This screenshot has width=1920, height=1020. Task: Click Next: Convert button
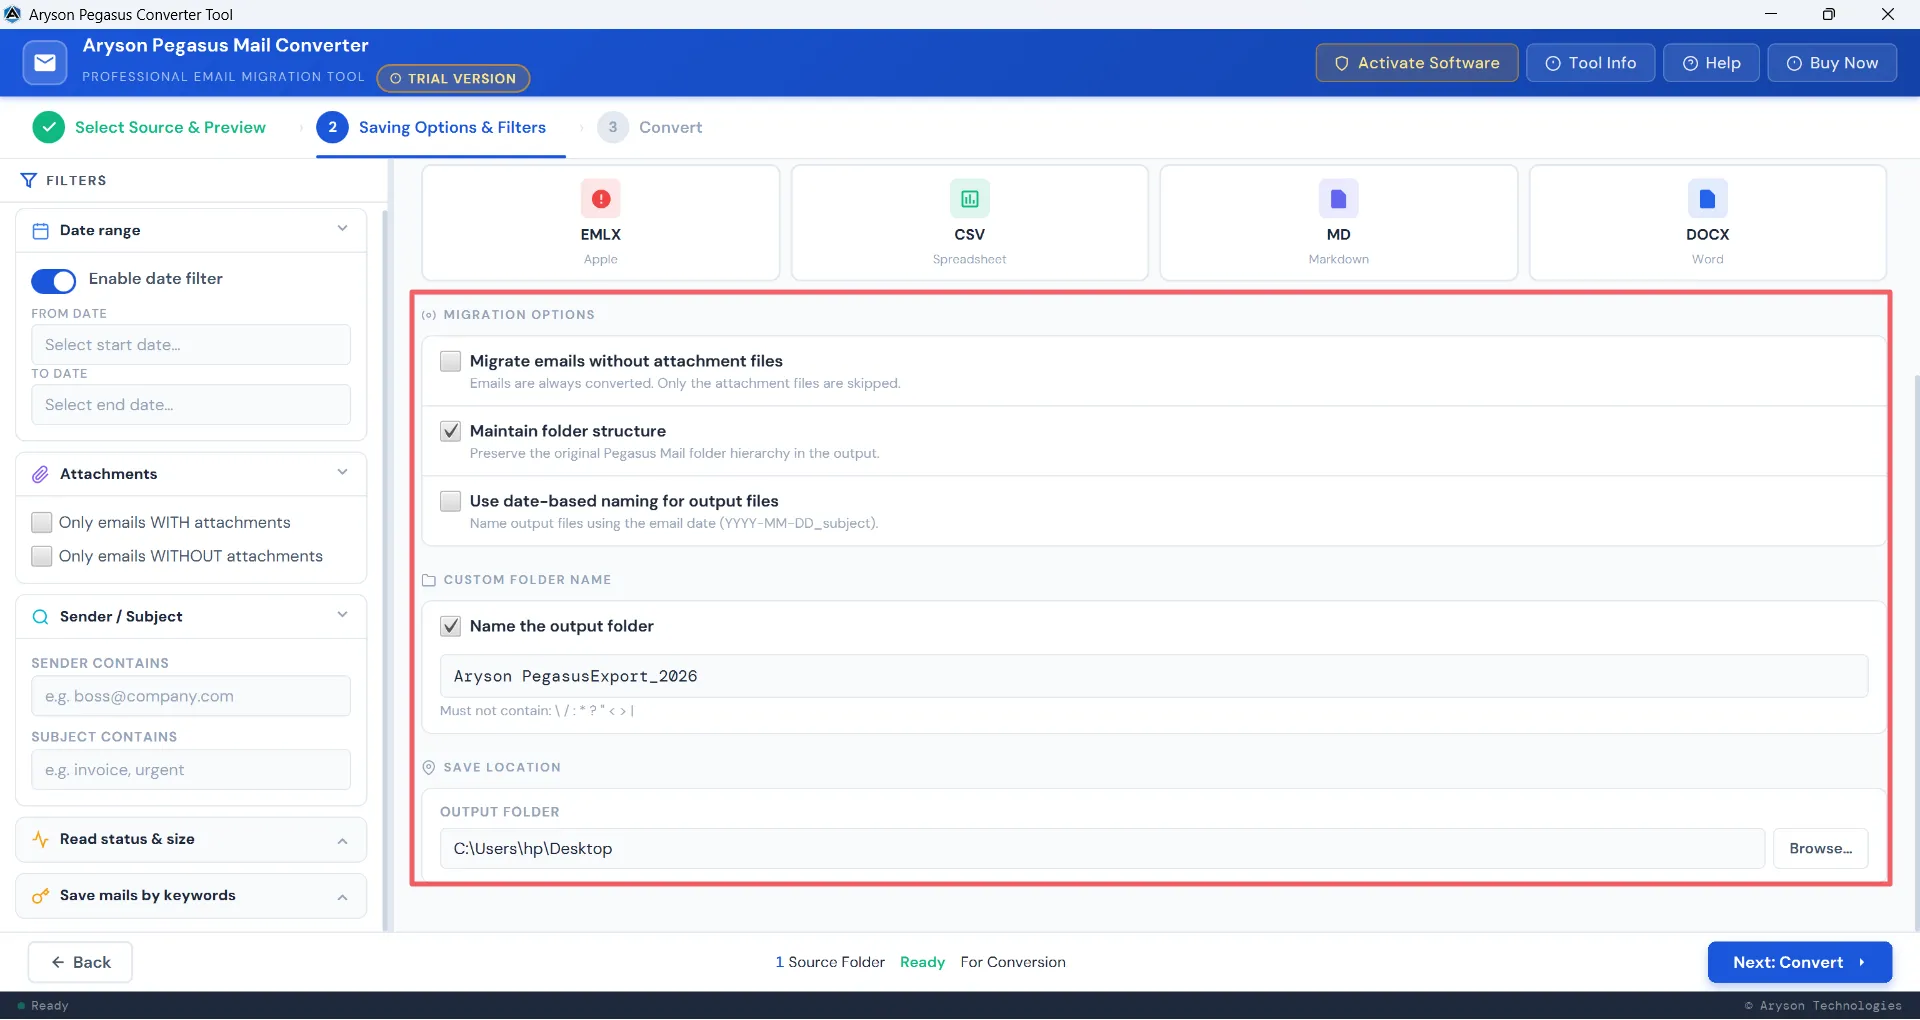1800,962
